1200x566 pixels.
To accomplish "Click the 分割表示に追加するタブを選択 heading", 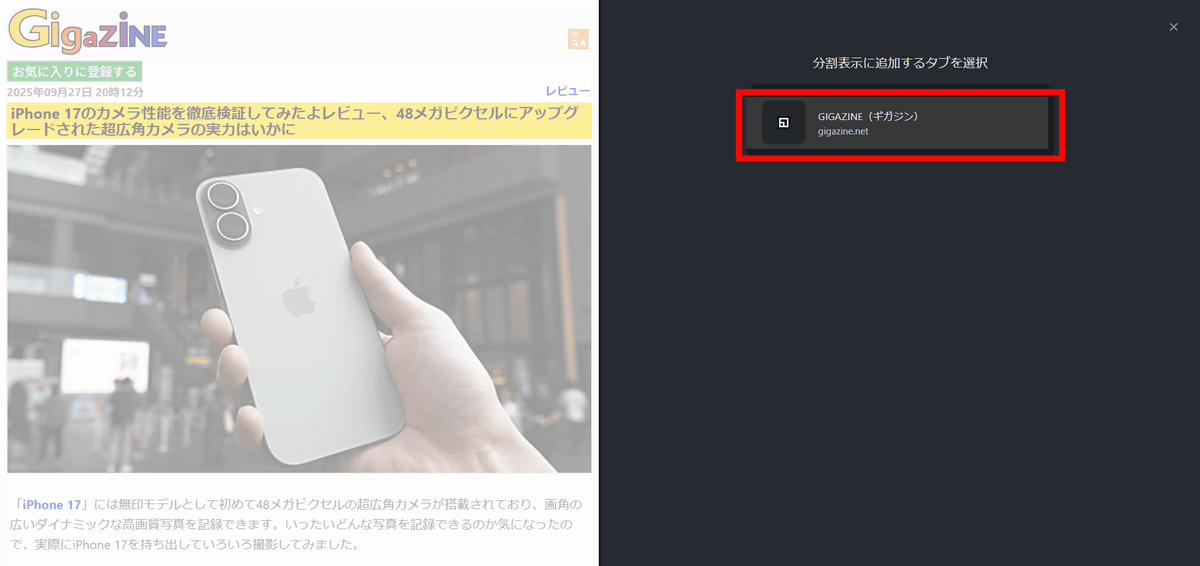I will 900,62.
